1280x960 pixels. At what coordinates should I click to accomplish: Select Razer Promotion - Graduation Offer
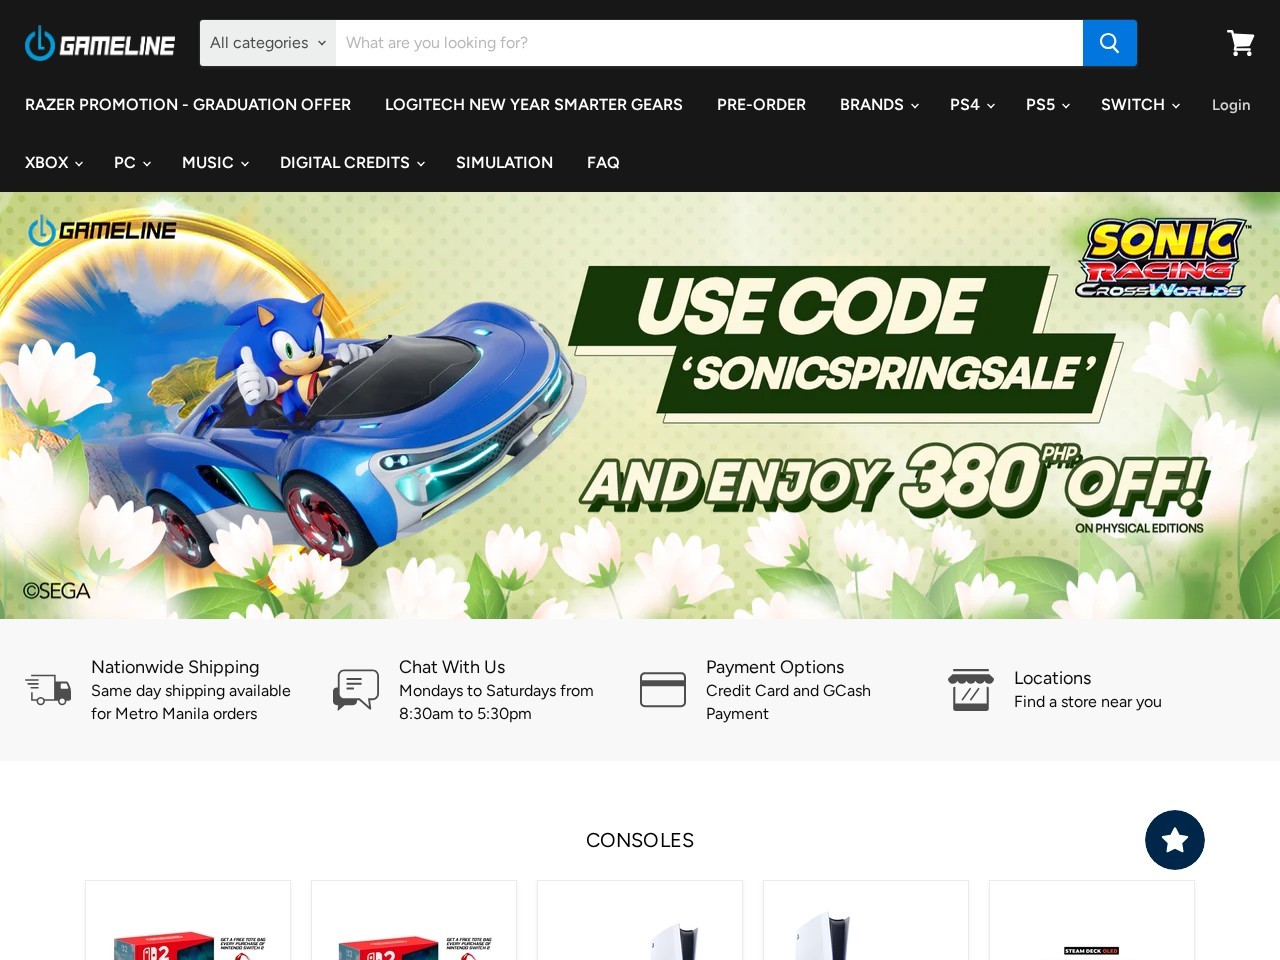tap(188, 104)
